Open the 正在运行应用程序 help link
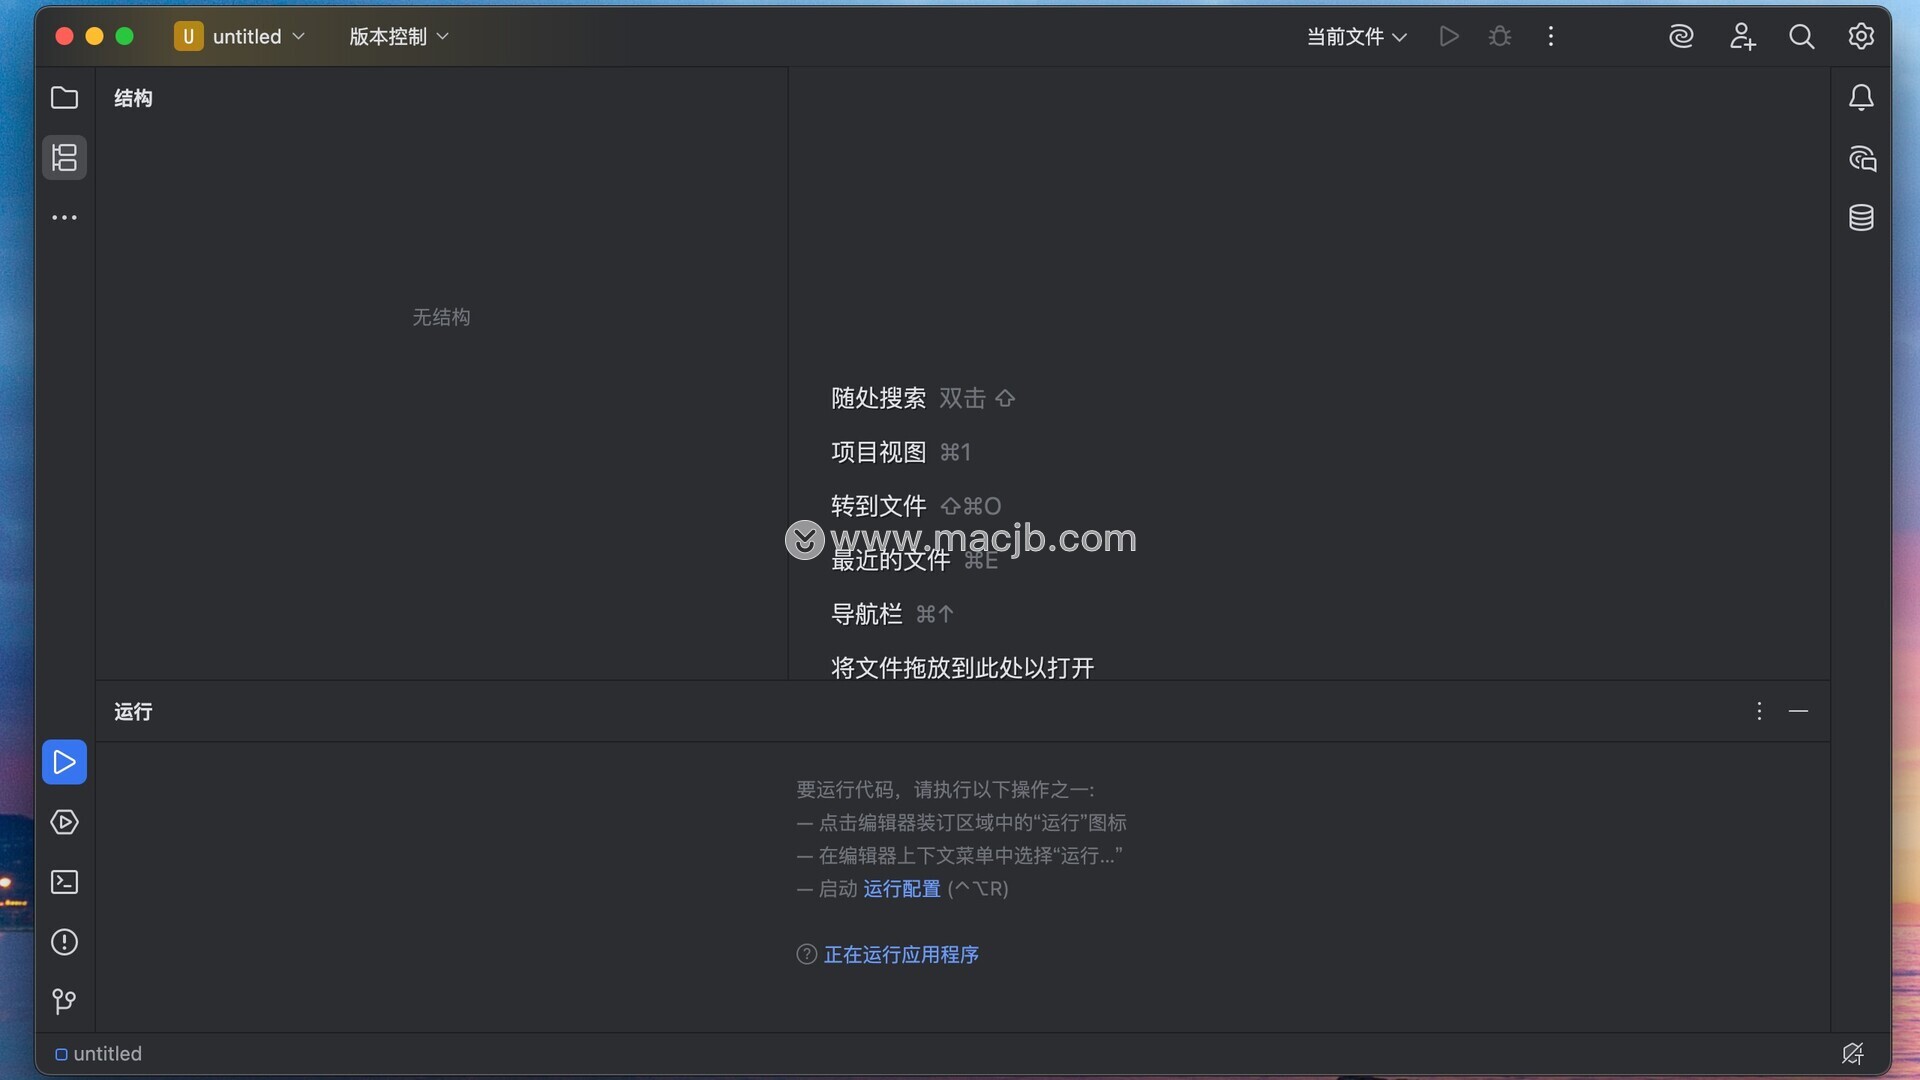This screenshot has width=1920, height=1080. point(900,954)
